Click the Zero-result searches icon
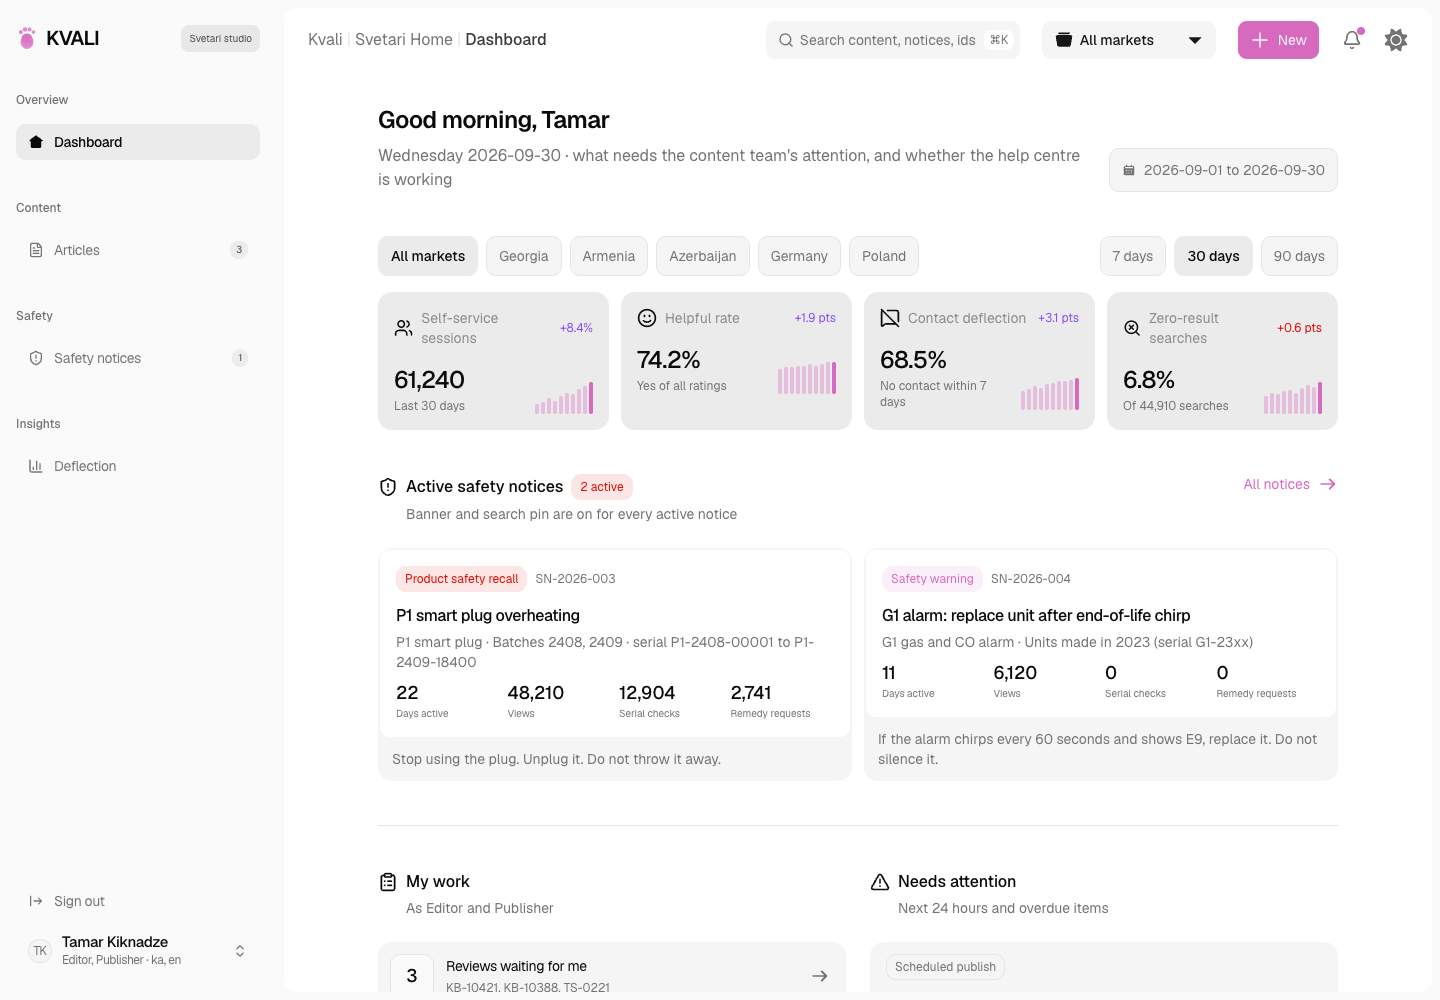Viewport: 1440px width, 1000px height. click(x=1132, y=328)
